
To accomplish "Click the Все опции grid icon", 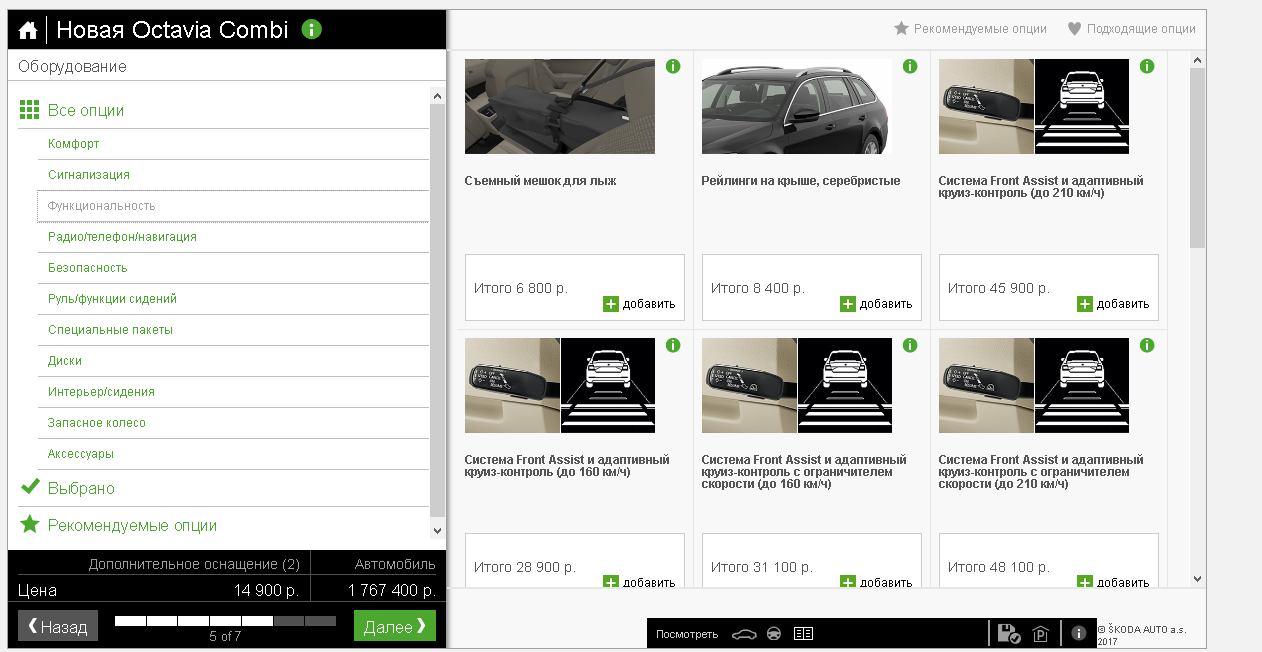I will tap(30, 110).
